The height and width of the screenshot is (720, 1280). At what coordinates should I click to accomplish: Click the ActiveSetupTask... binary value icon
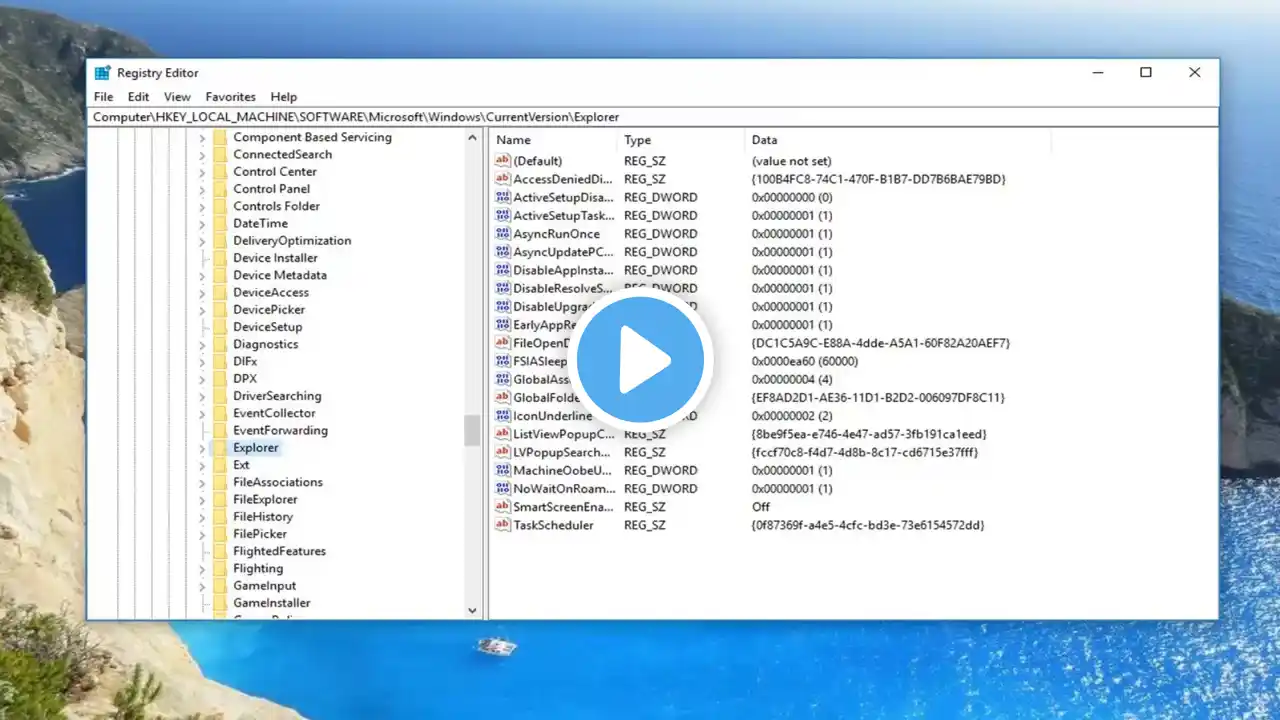503,215
